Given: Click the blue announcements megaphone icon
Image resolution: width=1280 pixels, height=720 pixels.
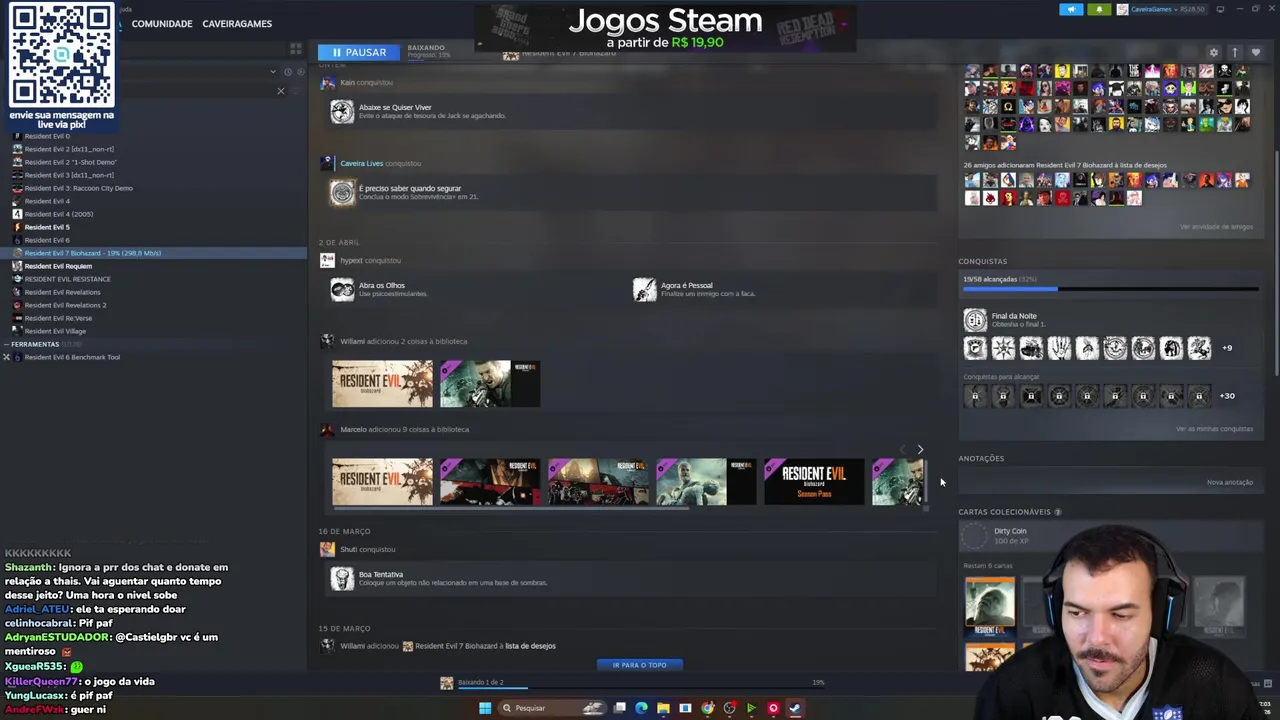Looking at the screenshot, I should click(x=1071, y=9).
